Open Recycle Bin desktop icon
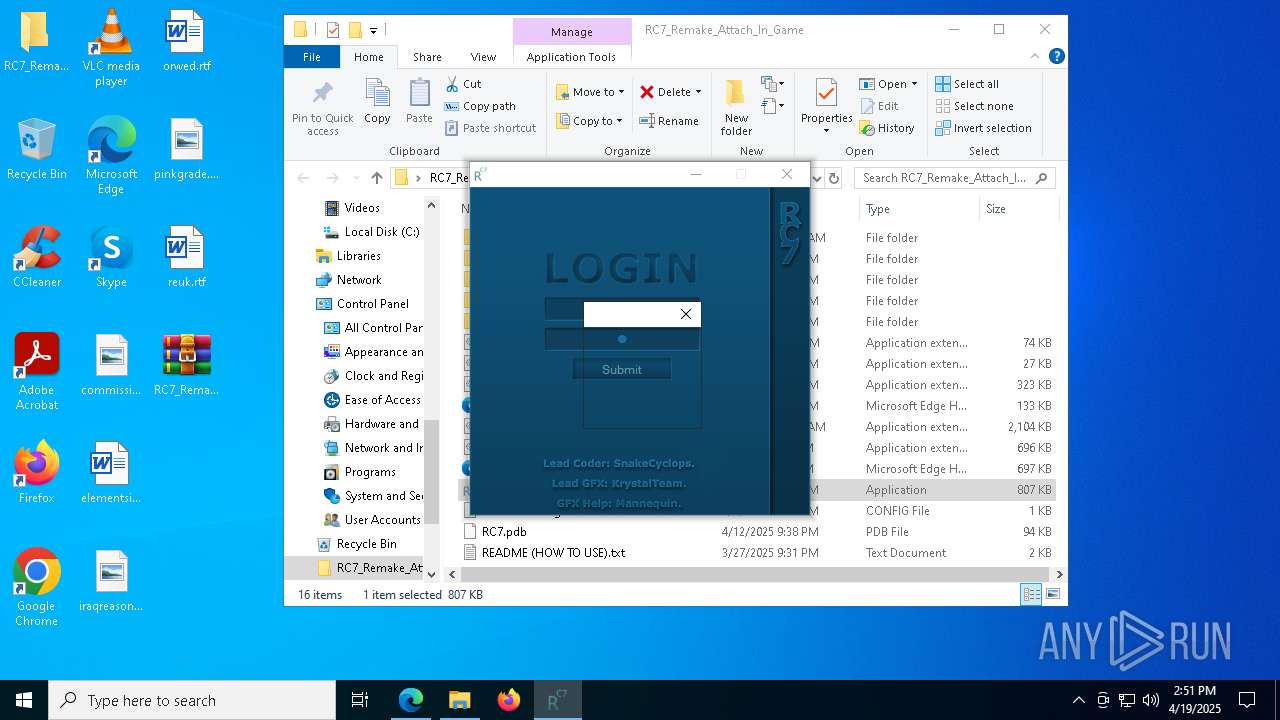Image resolution: width=1280 pixels, height=720 pixels. click(x=37, y=149)
